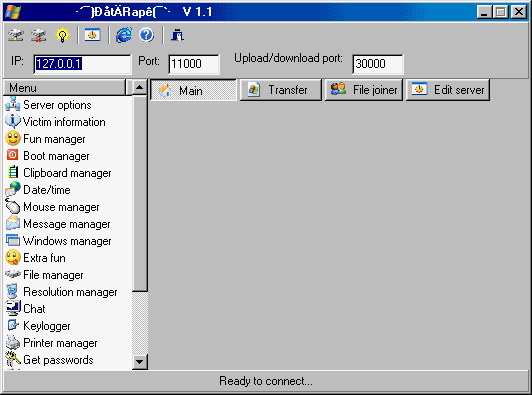Open the blue question mark help icon
This screenshot has width=532, height=395.
[x=147, y=35]
